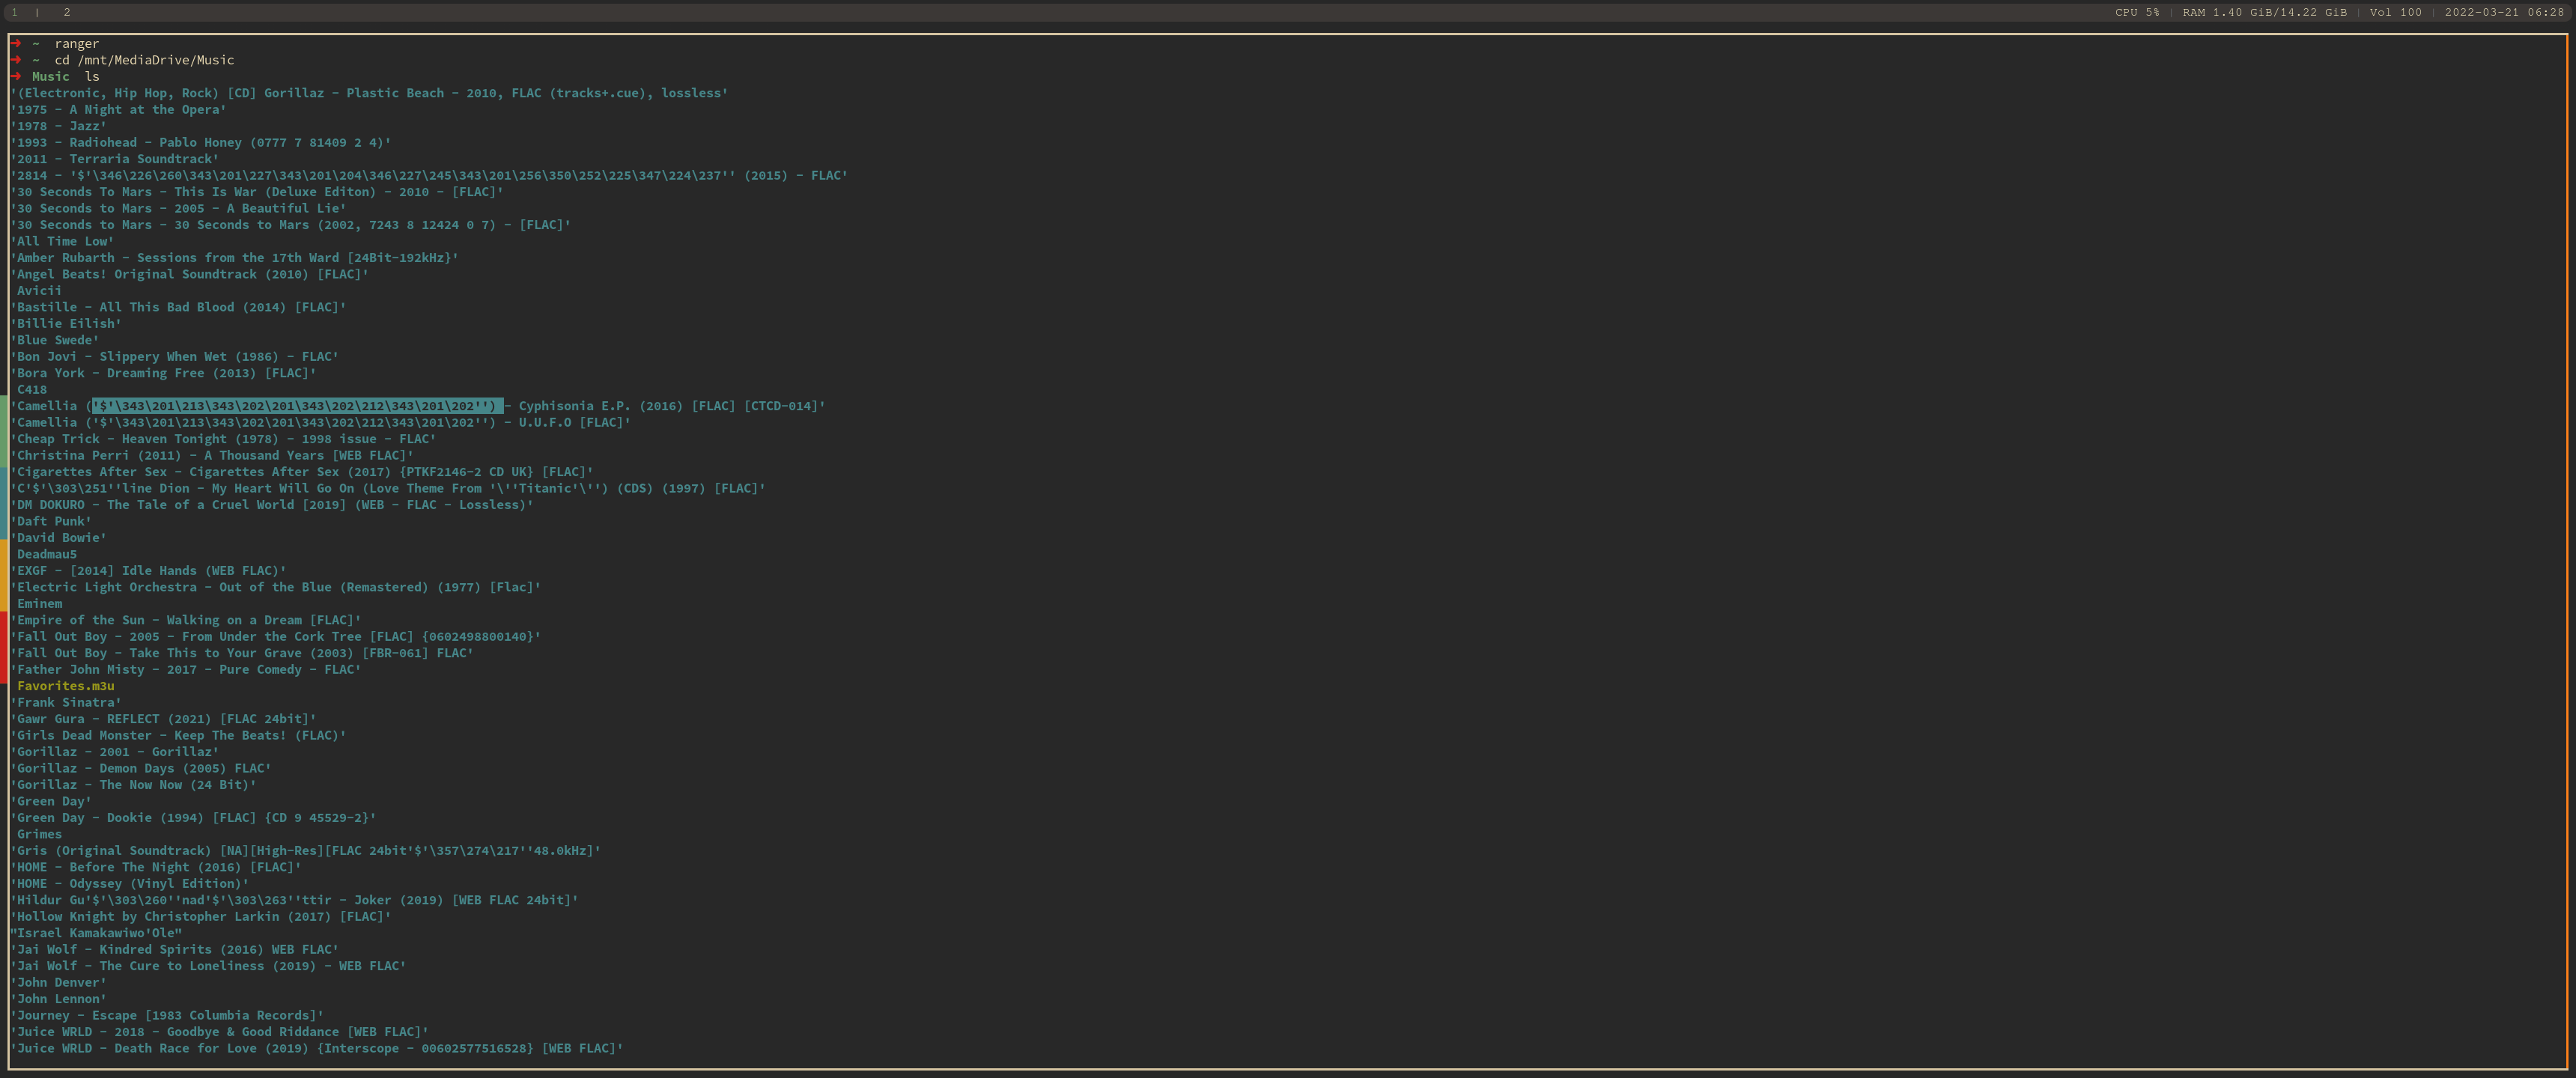
Task: Select 'Bon Jovi - Slippery When Wet'
Action: 175,357
